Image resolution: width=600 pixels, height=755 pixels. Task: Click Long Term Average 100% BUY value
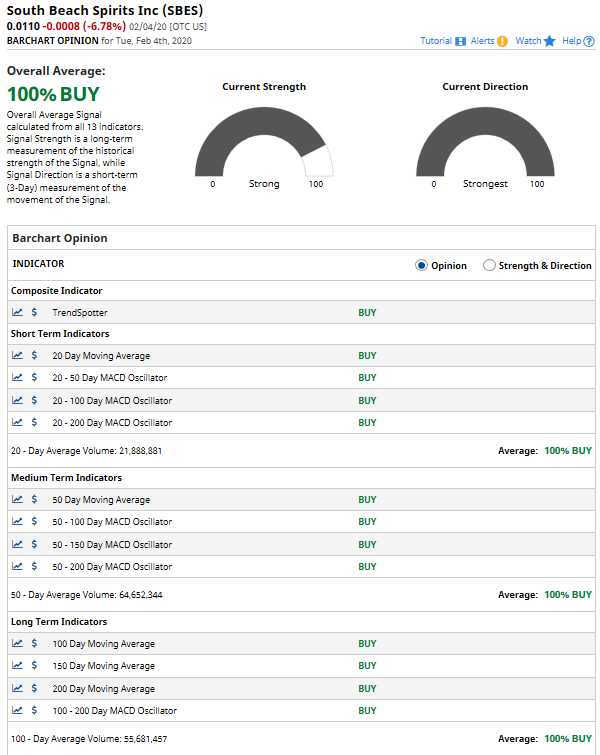(x=568, y=739)
